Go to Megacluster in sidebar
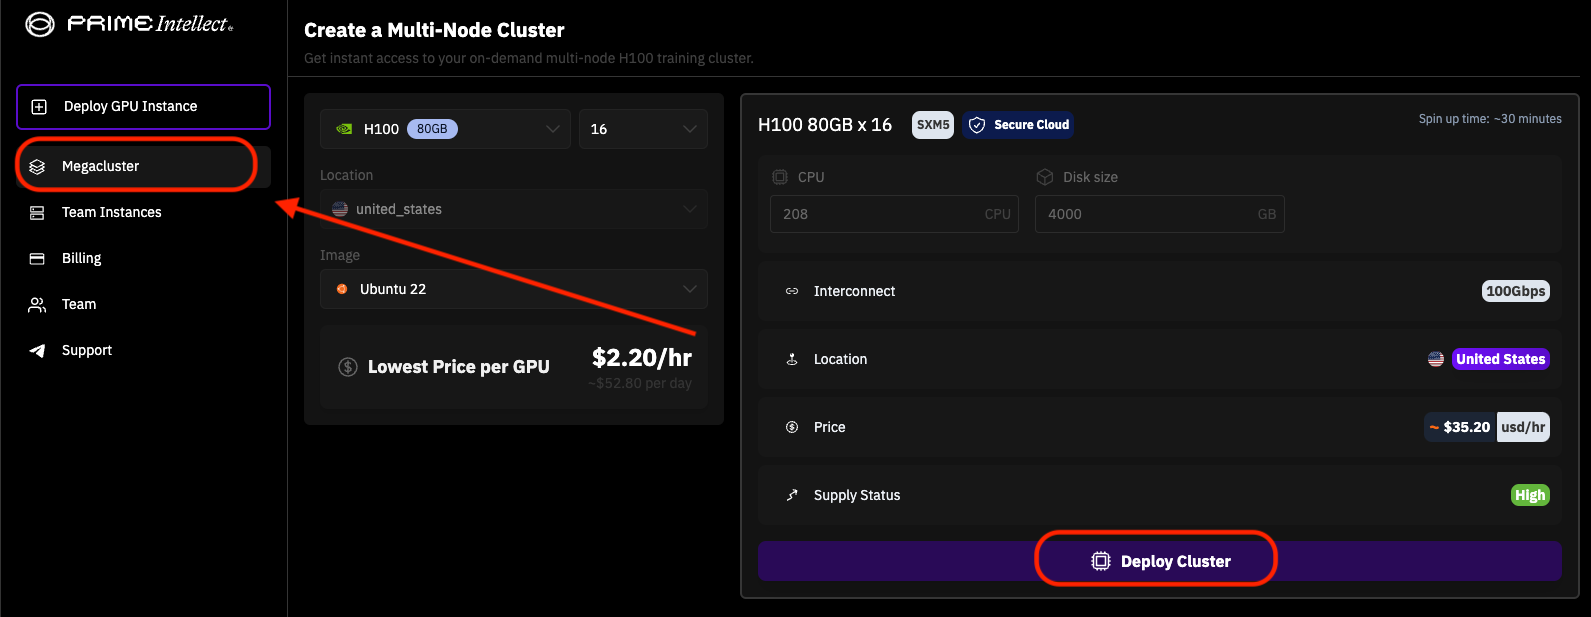 [x=143, y=167]
